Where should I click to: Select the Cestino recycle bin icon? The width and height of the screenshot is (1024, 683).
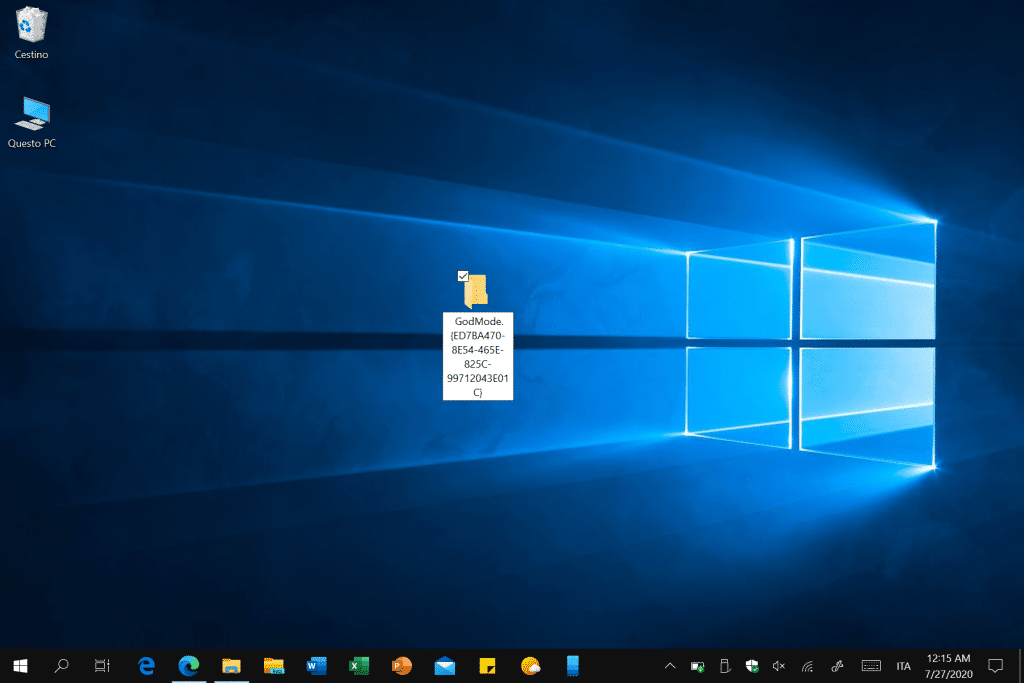click(32, 26)
